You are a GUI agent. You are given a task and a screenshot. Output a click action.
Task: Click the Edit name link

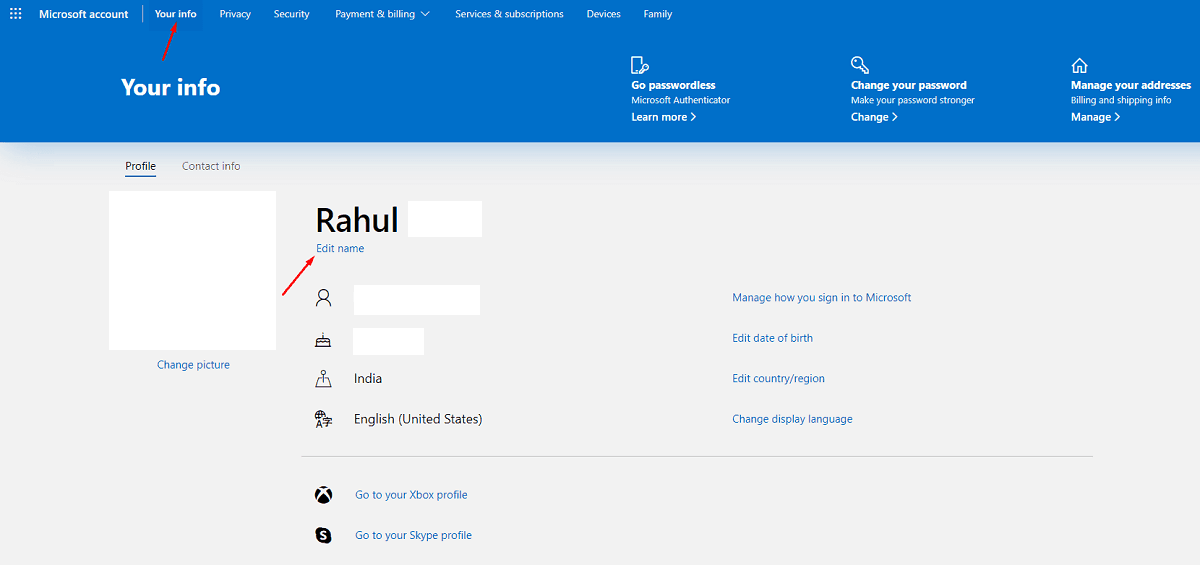coord(340,248)
